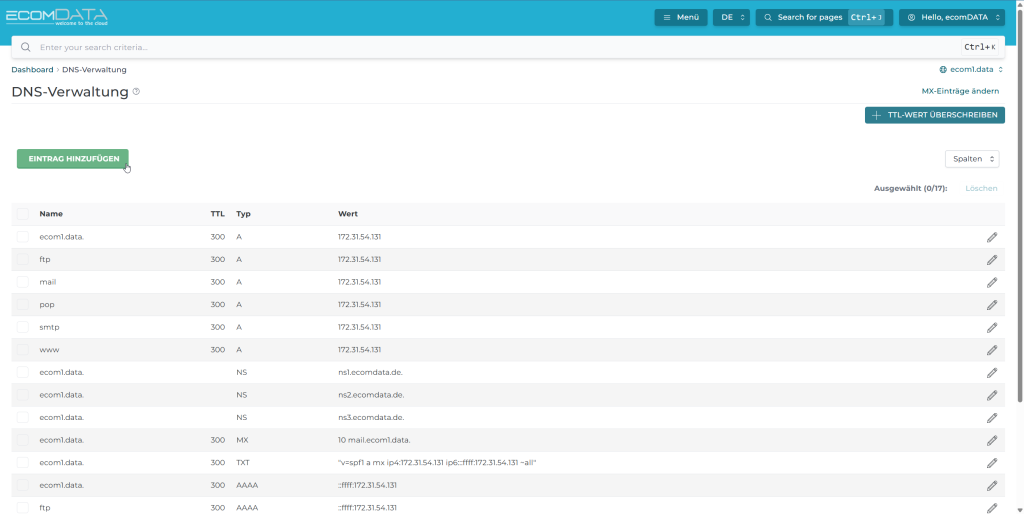Go to Dashboard breadcrumb

point(32,70)
